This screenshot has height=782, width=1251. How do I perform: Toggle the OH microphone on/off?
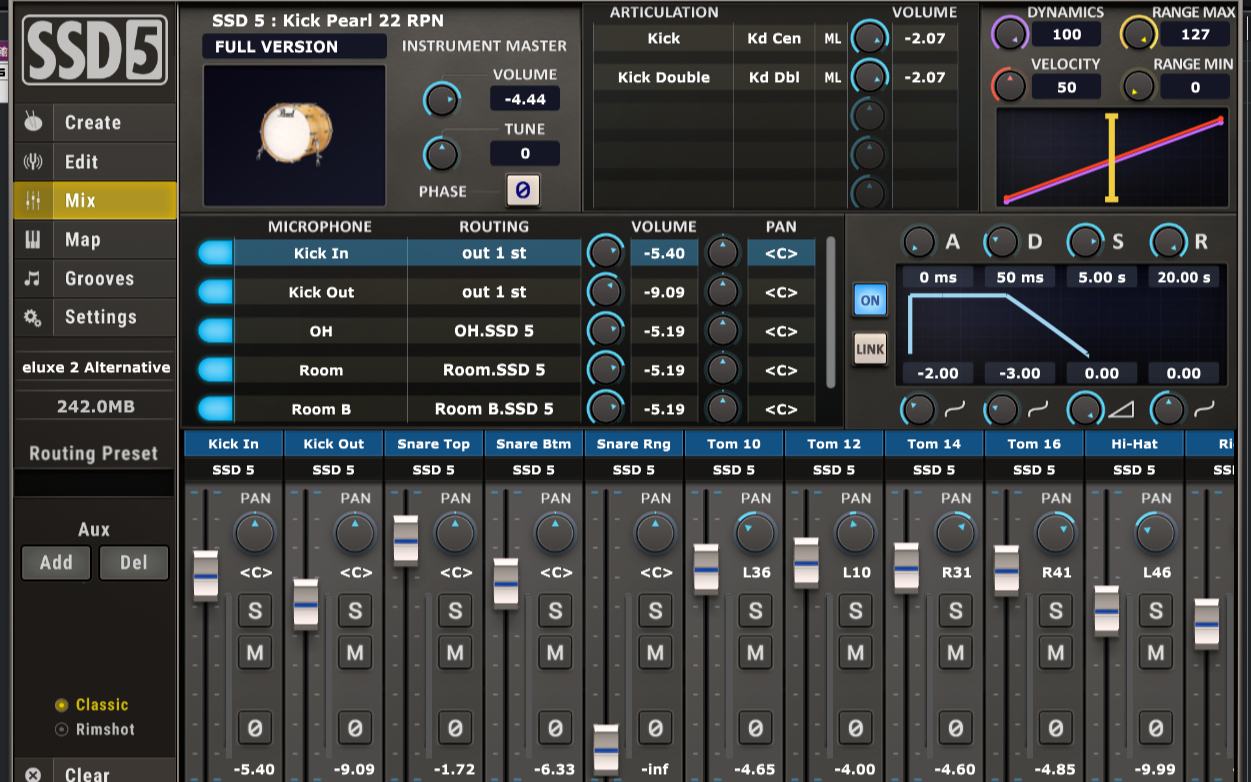click(x=215, y=331)
